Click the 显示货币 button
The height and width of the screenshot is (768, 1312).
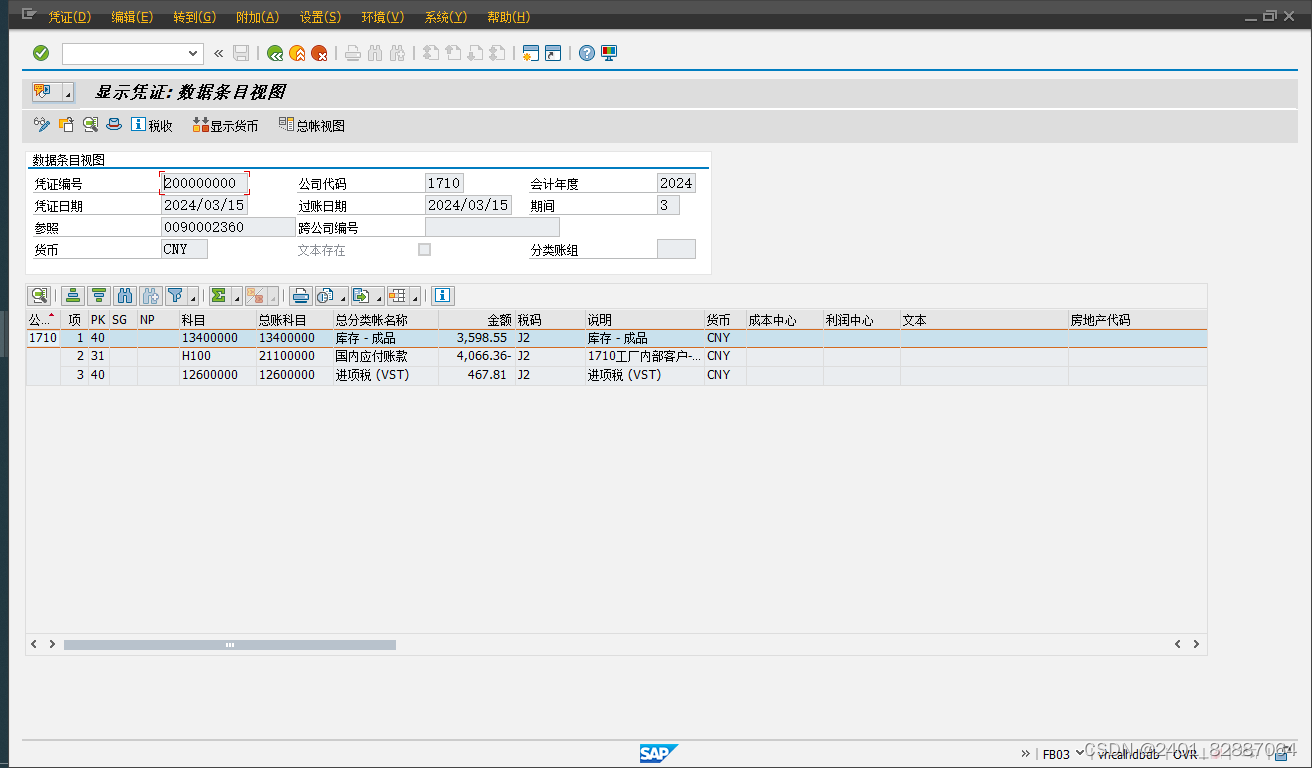(x=225, y=125)
